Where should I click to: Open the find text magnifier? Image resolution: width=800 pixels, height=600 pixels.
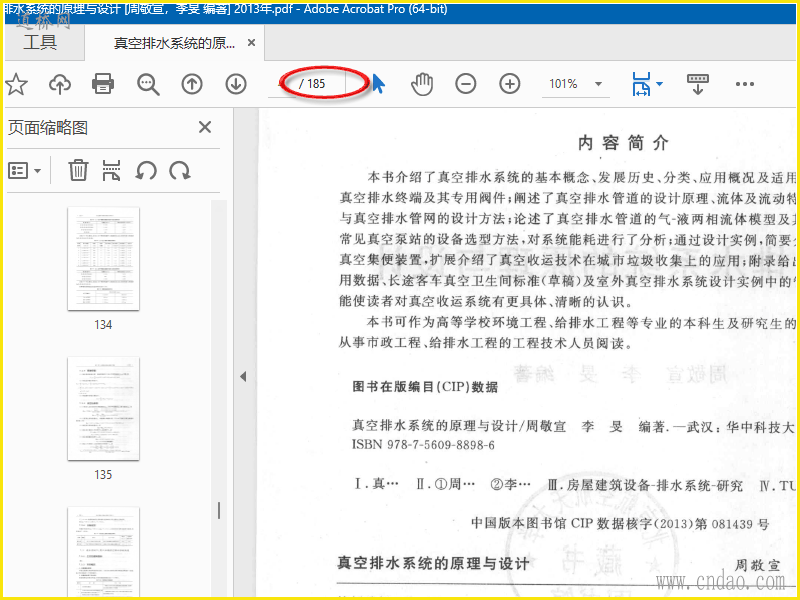point(148,84)
